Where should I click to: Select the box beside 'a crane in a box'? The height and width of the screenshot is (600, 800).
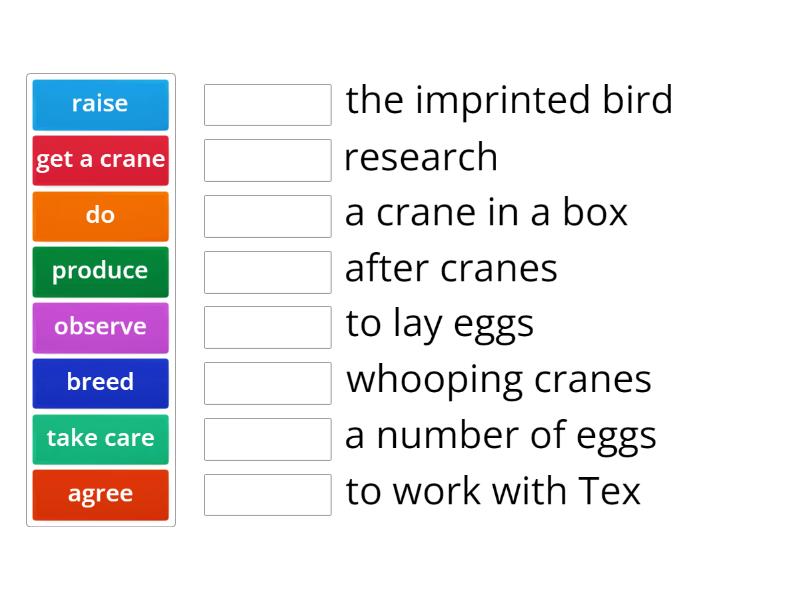pyautogui.click(x=267, y=215)
